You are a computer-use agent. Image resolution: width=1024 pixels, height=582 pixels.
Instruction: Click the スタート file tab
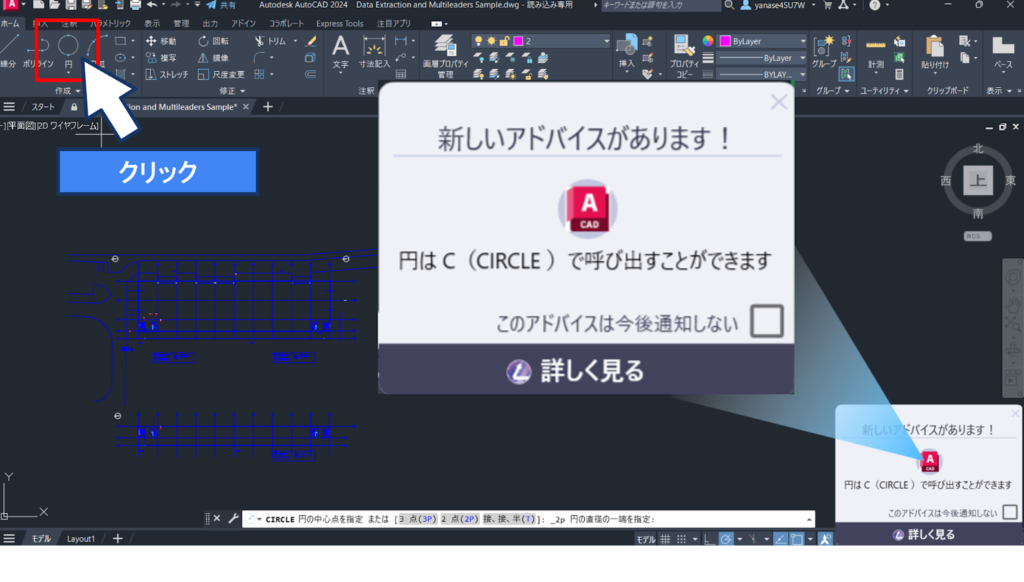coord(43,106)
